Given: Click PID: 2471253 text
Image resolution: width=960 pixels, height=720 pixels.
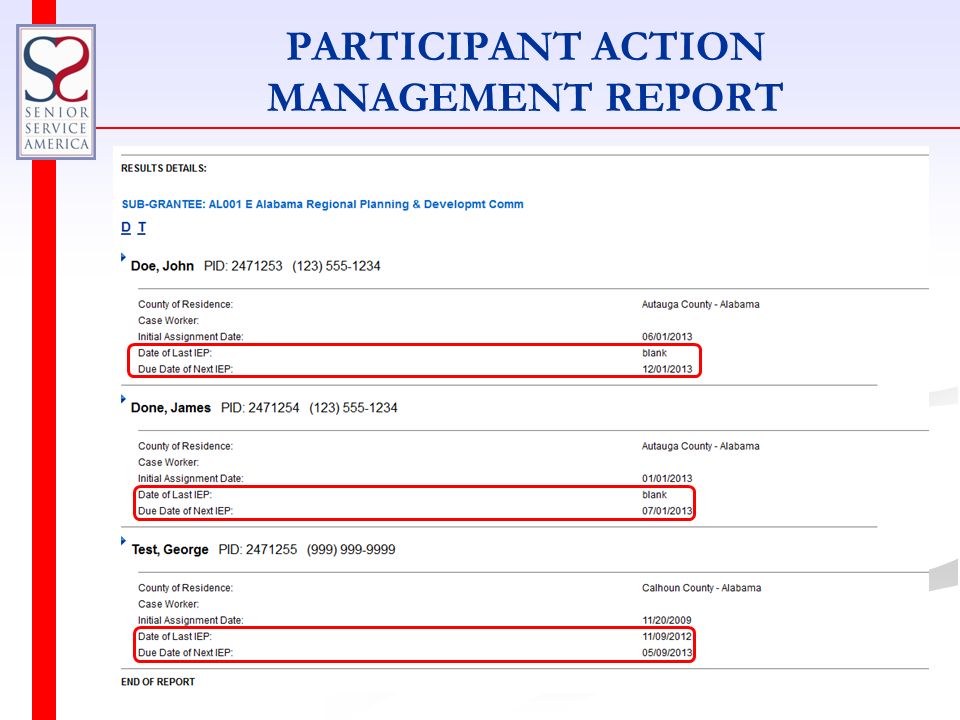Looking at the screenshot, I should [243, 266].
